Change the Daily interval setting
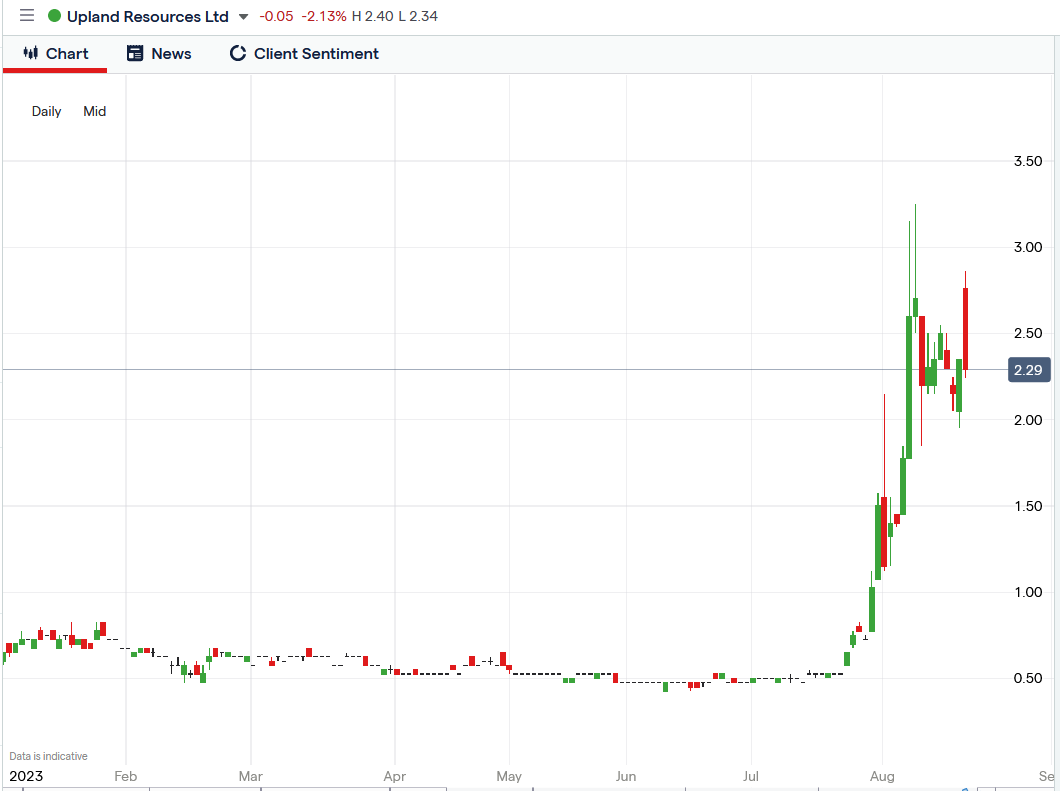The image size is (1060, 791). pos(47,112)
